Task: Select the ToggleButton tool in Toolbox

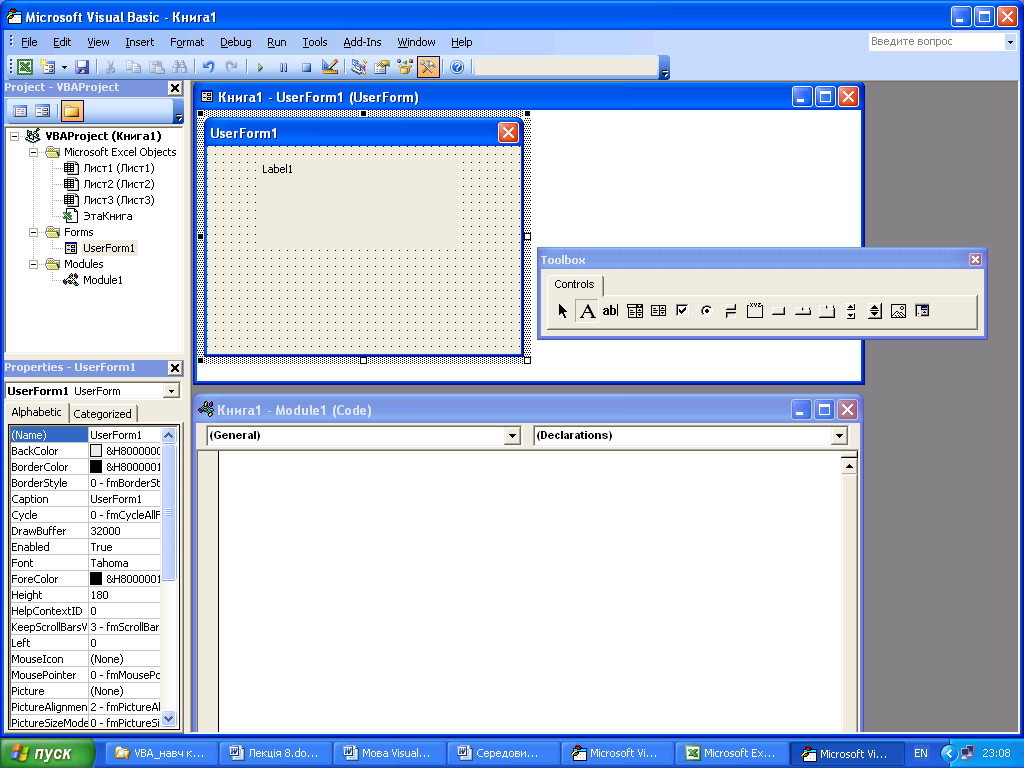Action: 730,311
